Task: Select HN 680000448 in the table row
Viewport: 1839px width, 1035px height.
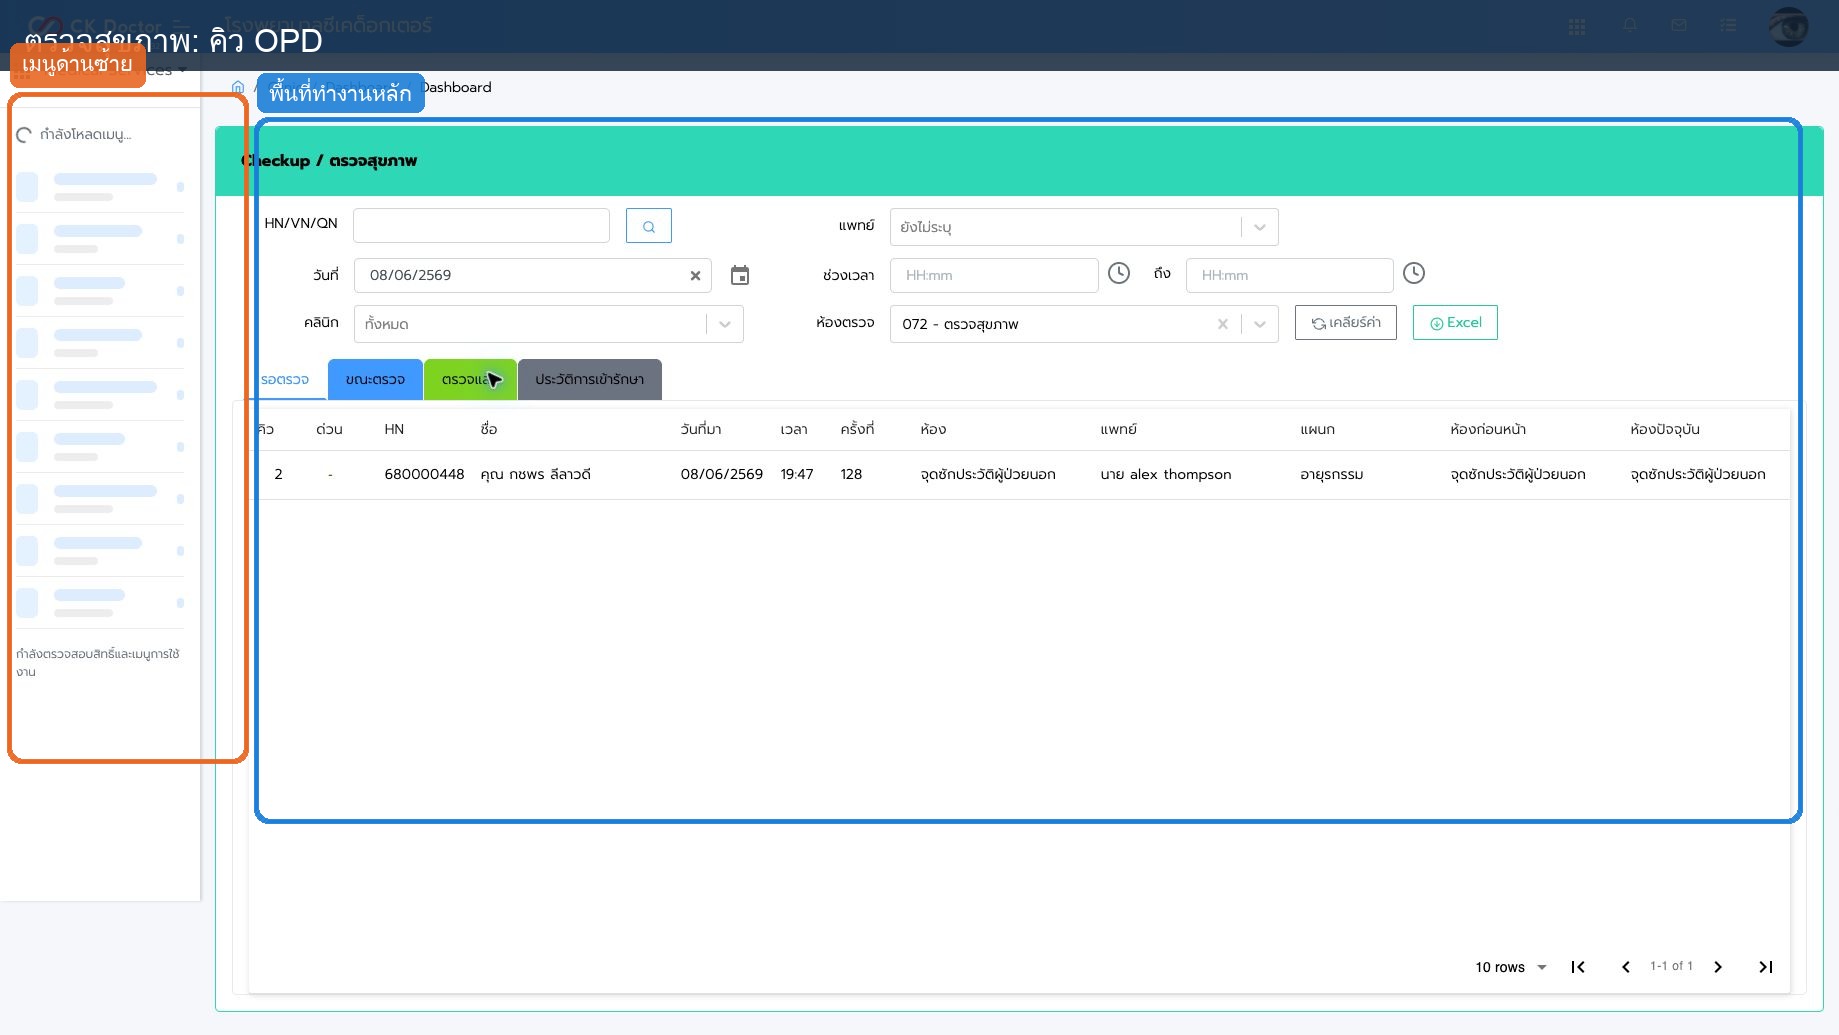Action: coord(424,474)
